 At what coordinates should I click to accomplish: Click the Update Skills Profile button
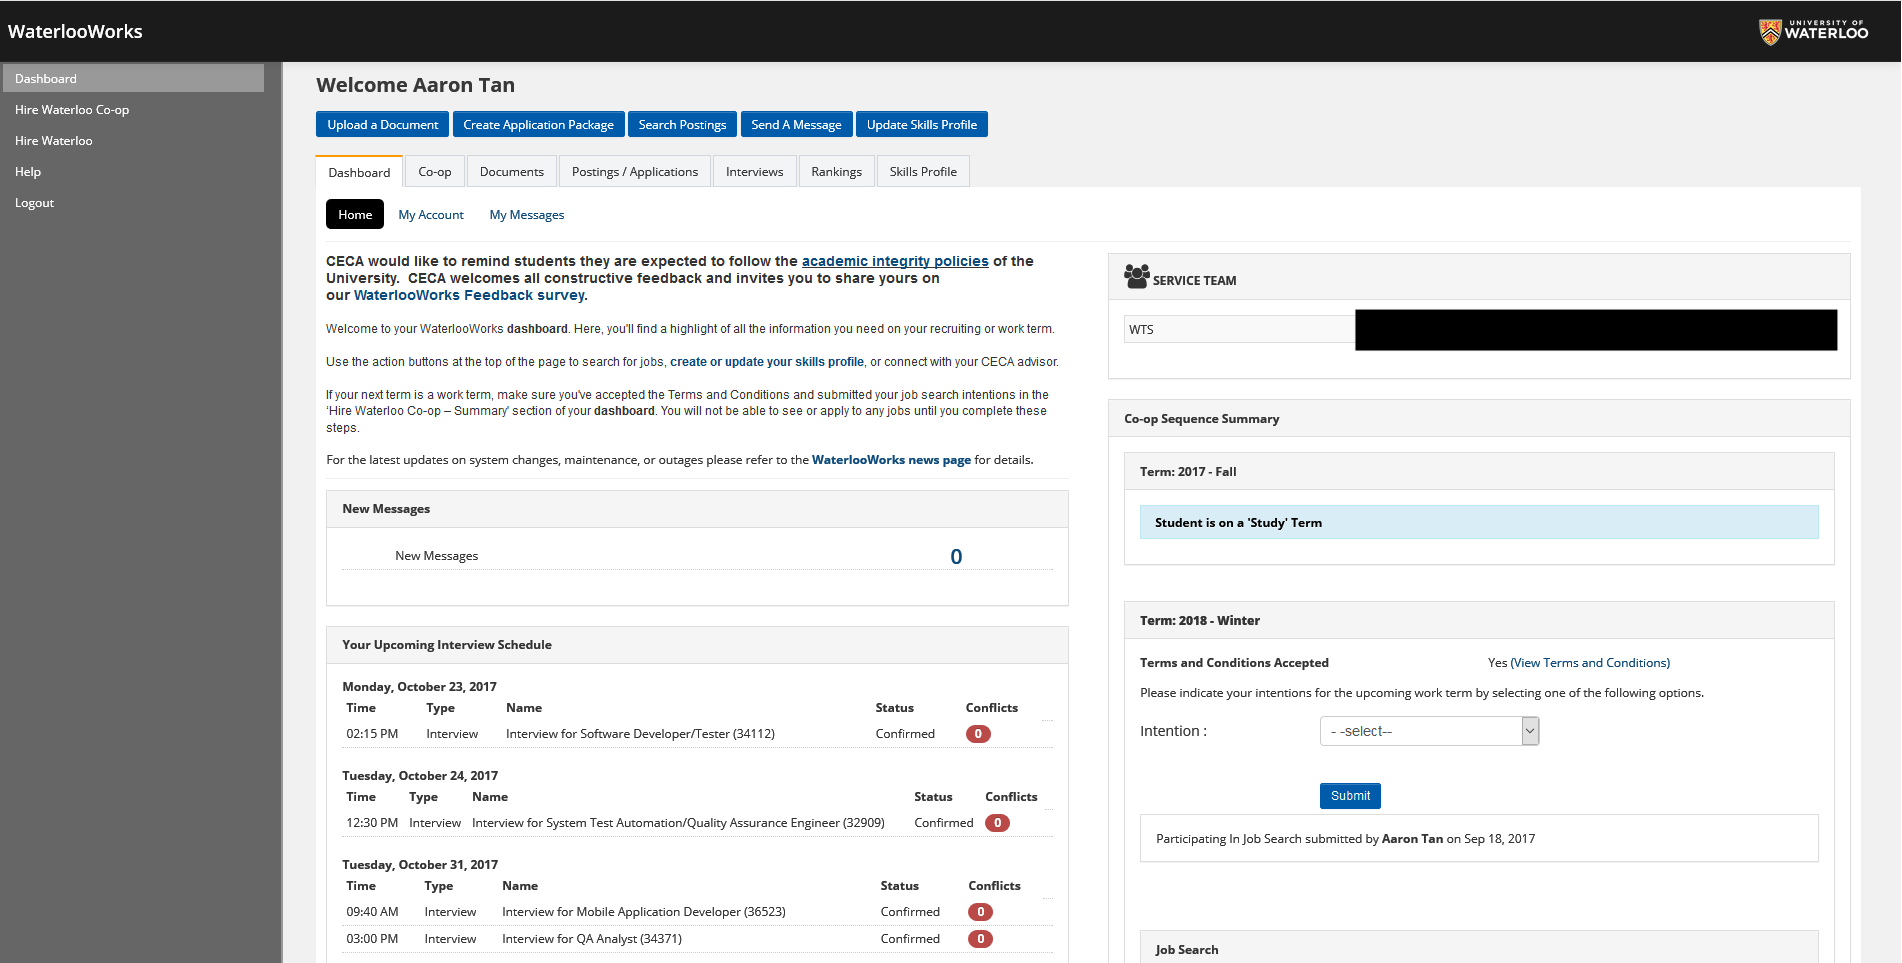point(922,124)
